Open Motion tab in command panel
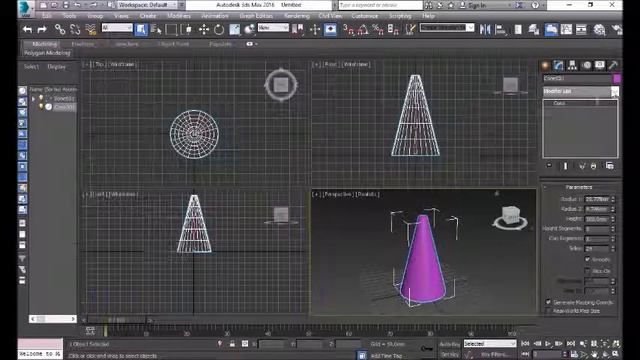 pos(587,65)
